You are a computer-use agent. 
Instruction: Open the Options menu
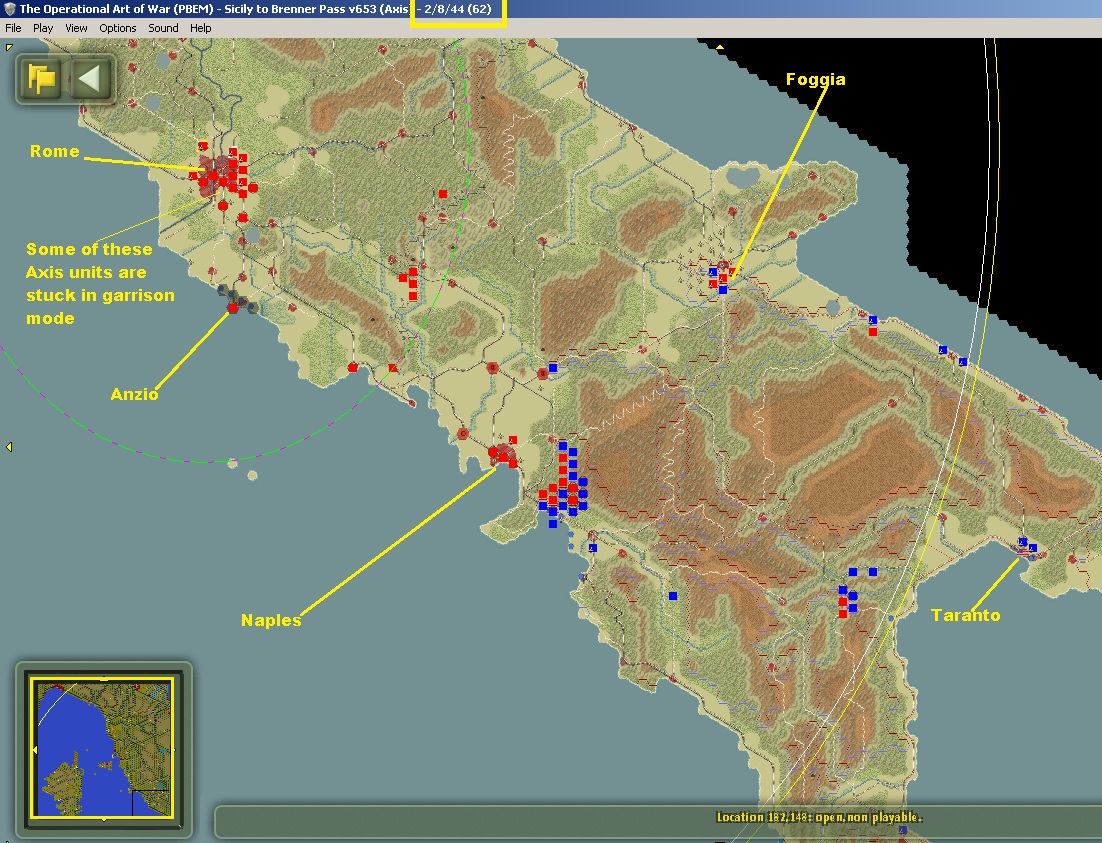[117, 28]
